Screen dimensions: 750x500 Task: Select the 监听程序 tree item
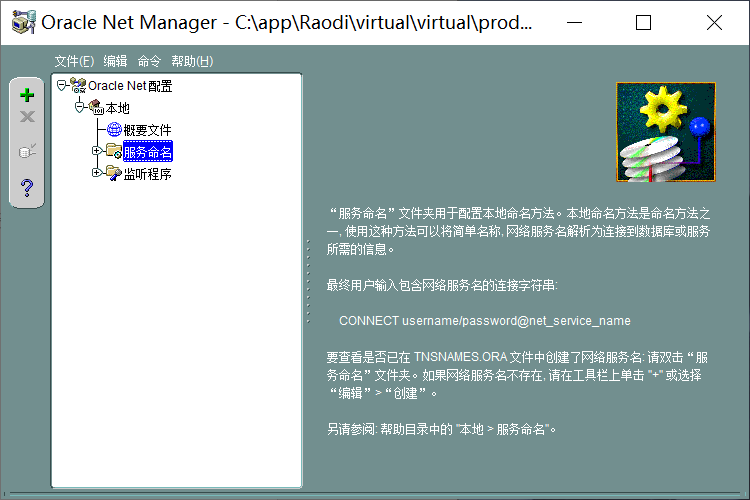147,174
